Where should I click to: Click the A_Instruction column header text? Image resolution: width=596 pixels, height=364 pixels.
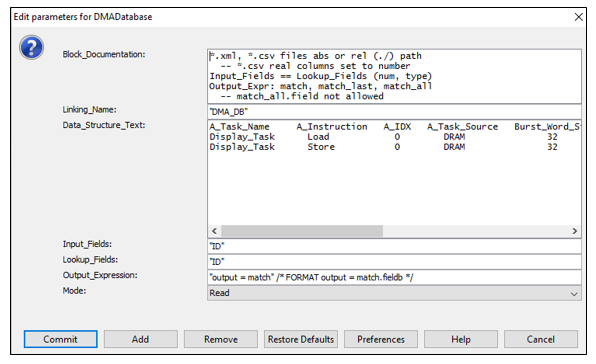coord(332,127)
